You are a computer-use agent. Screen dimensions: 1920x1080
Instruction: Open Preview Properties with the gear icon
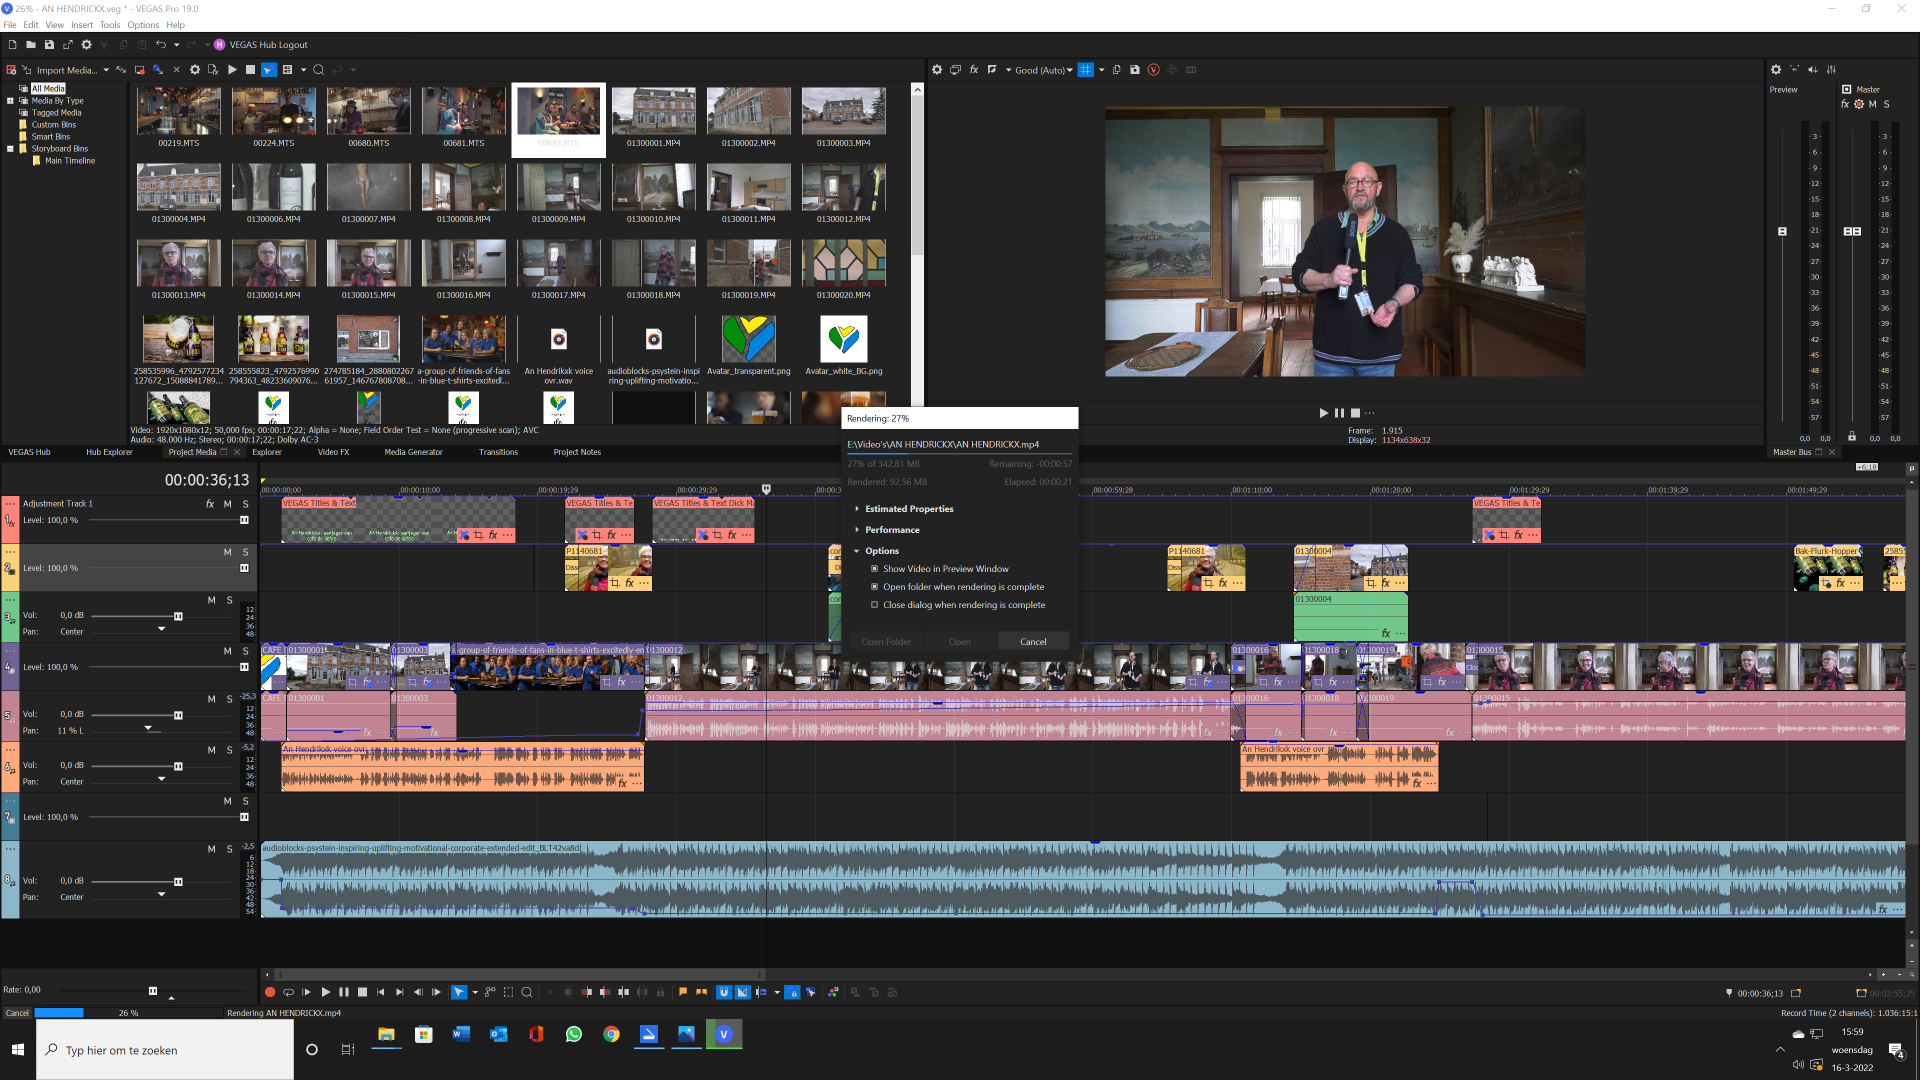coord(937,70)
